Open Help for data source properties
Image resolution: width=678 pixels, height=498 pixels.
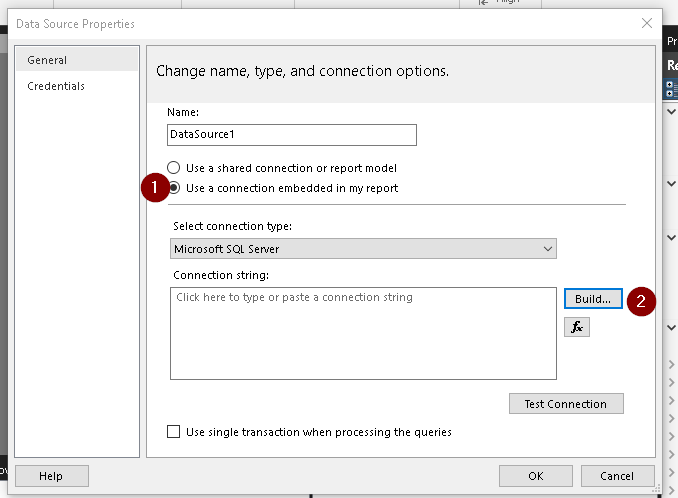[52, 476]
